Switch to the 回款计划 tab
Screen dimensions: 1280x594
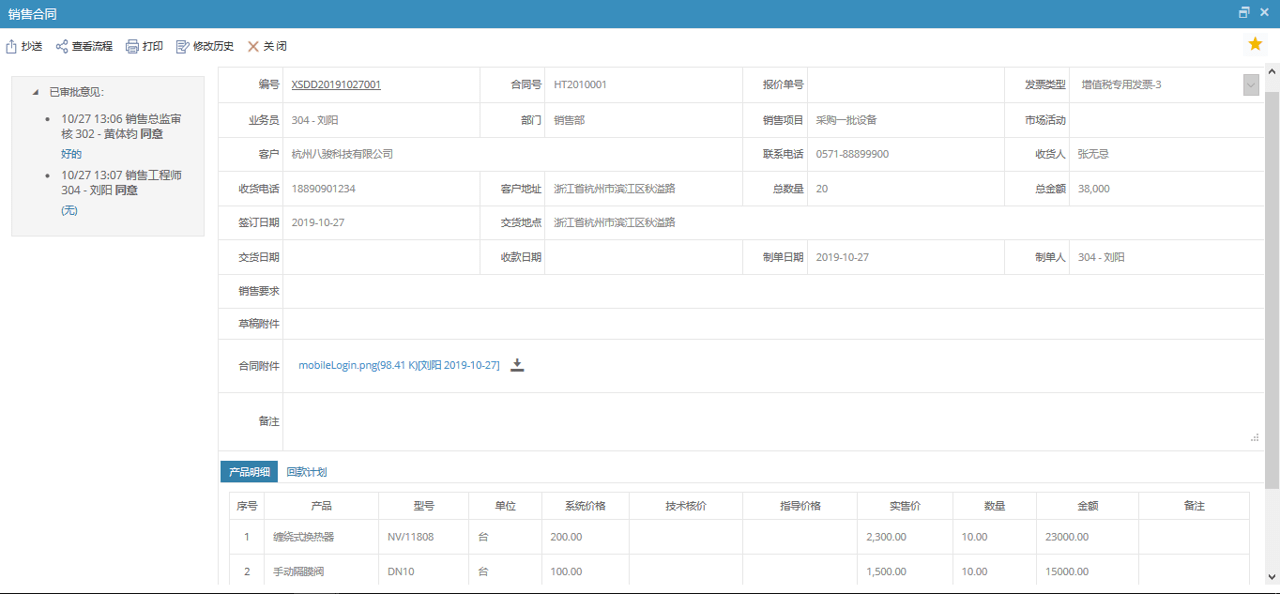(x=307, y=471)
